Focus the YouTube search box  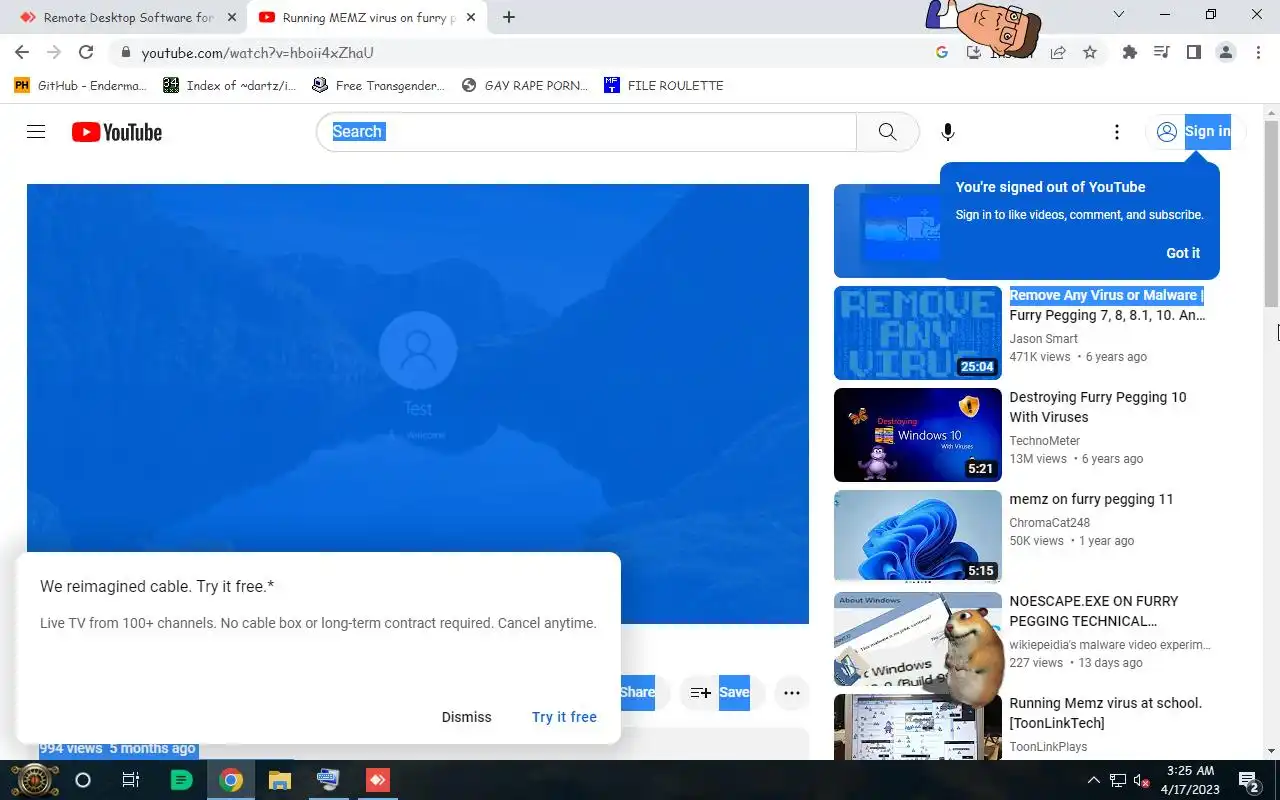point(587,132)
